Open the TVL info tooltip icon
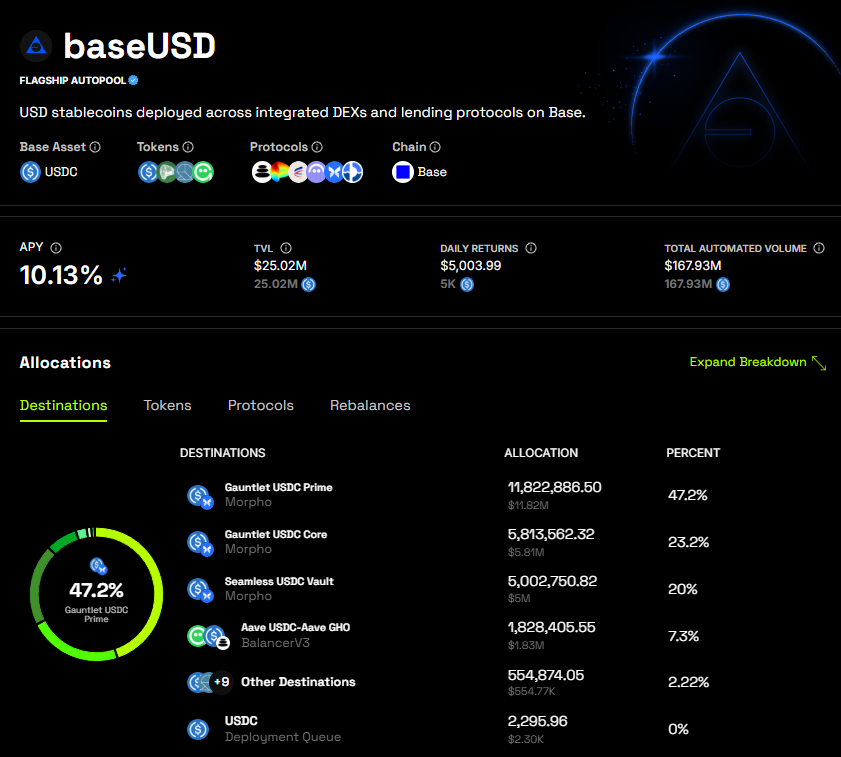The height and width of the screenshot is (757, 841). coord(286,248)
